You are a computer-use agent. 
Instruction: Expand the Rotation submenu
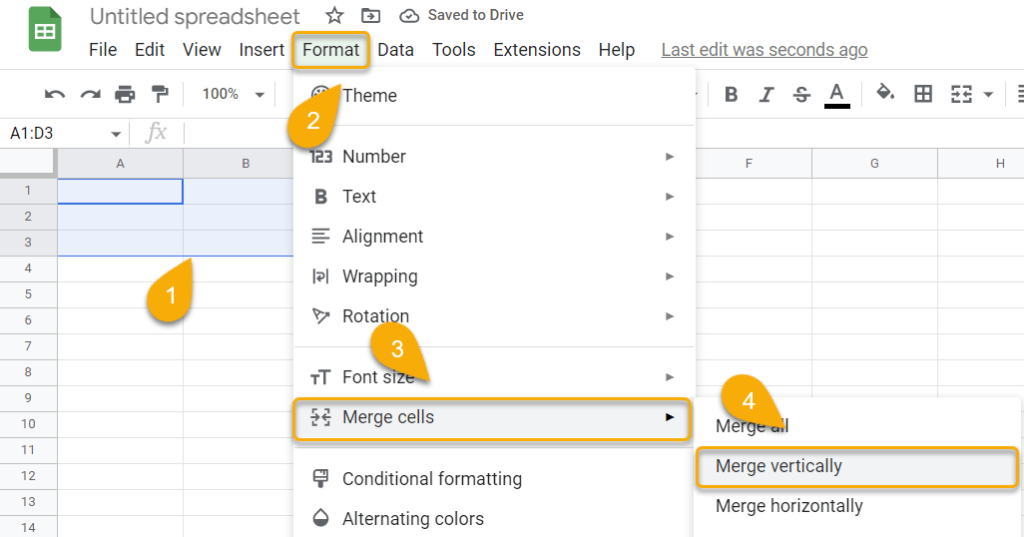click(x=493, y=316)
